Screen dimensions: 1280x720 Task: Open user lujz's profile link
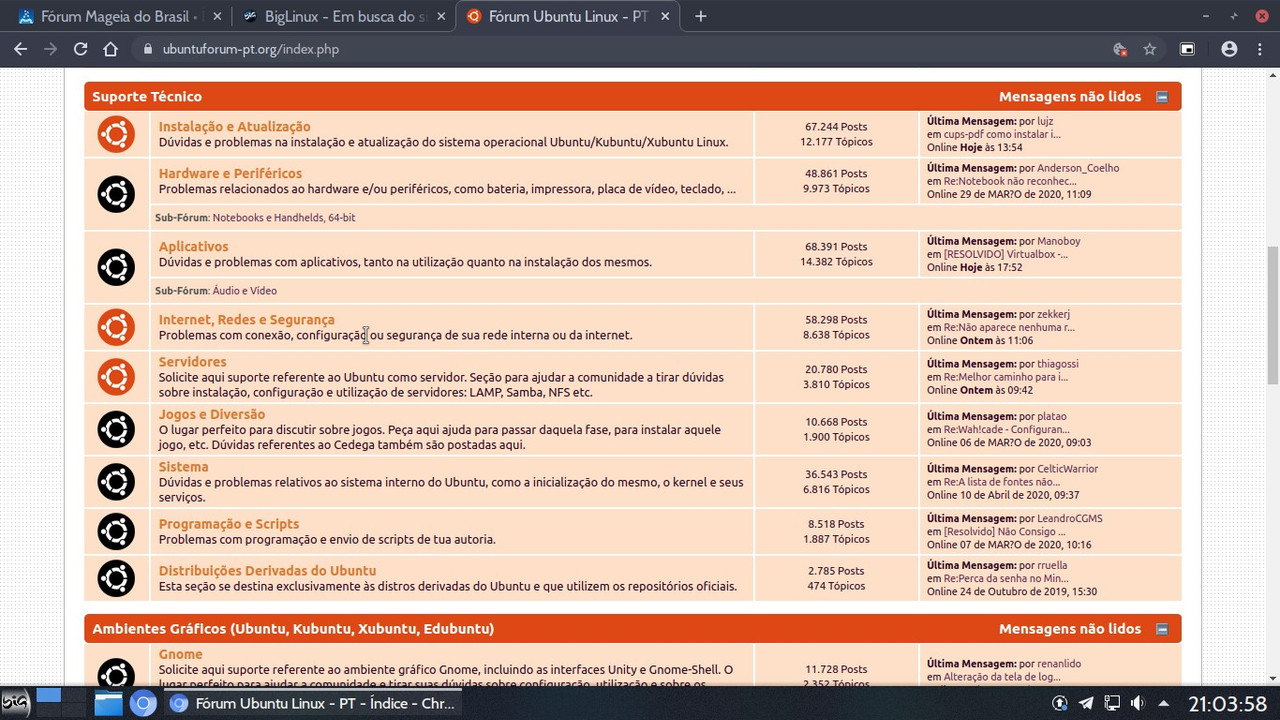[x=1045, y=121]
